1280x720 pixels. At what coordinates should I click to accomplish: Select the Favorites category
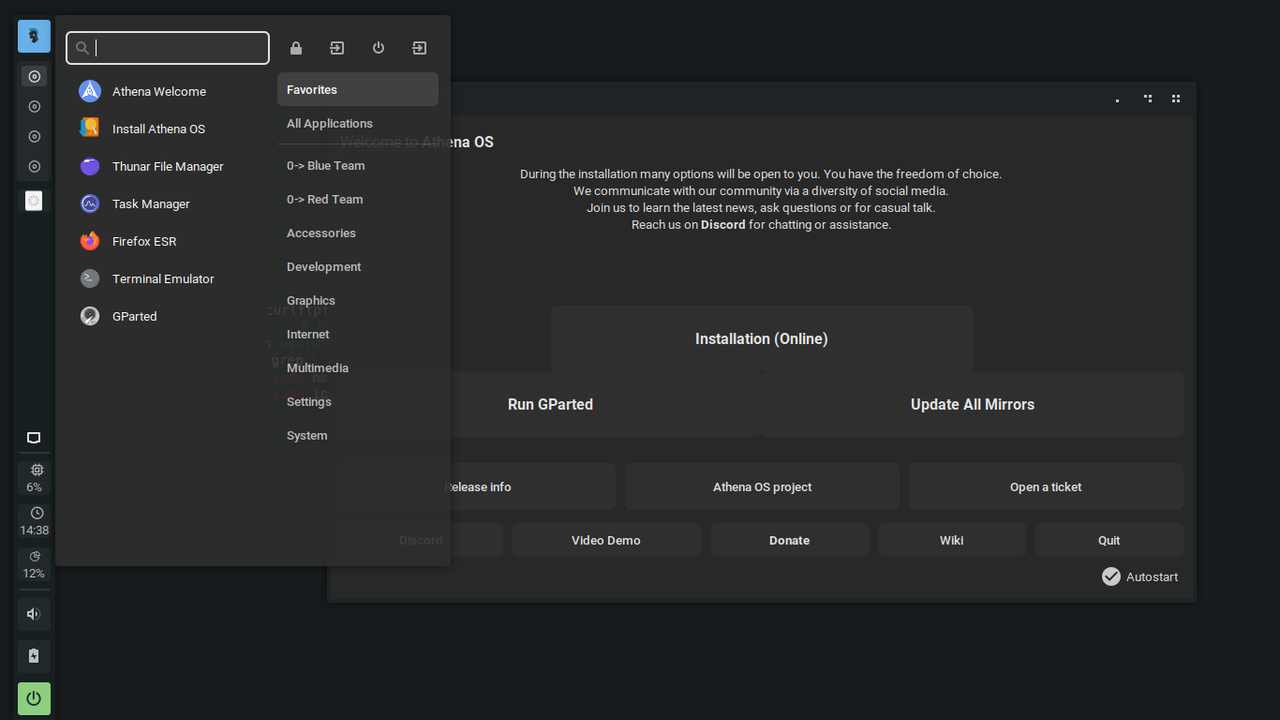pyautogui.click(x=358, y=89)
